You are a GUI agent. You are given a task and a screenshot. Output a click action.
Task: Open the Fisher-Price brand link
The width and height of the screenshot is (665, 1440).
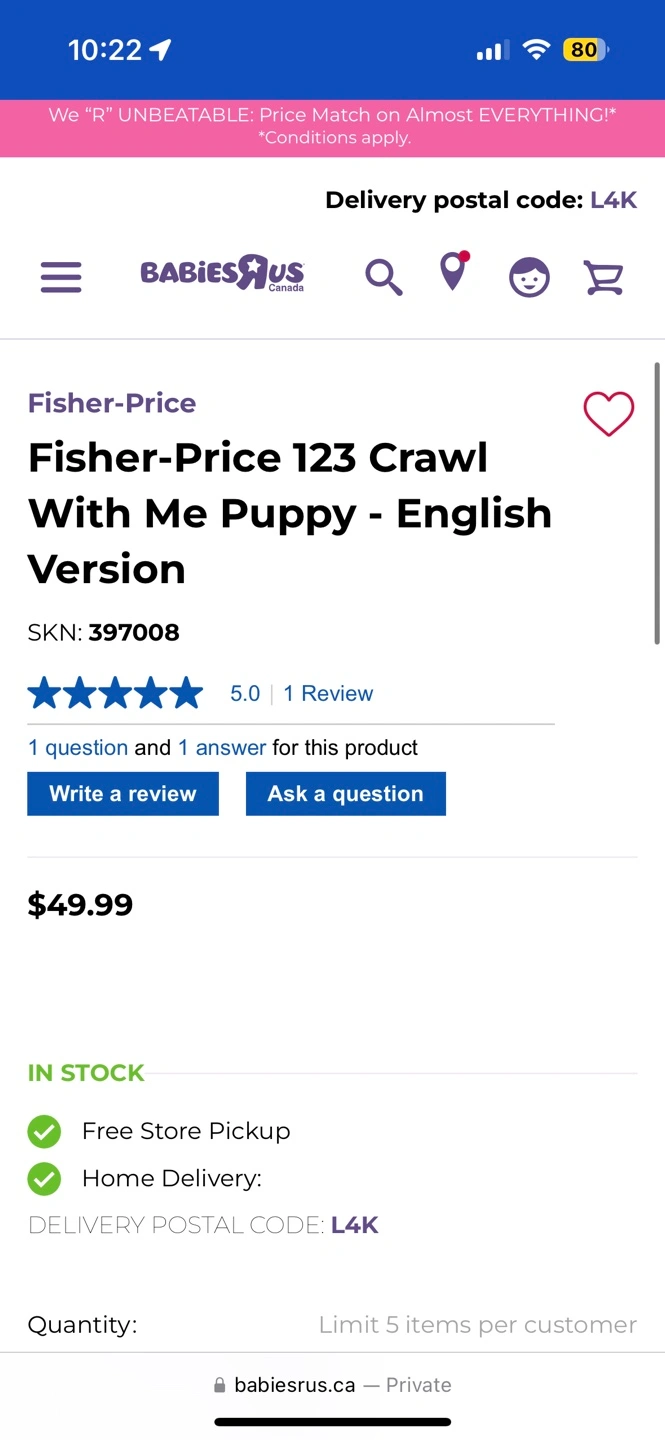click(112, 403)
